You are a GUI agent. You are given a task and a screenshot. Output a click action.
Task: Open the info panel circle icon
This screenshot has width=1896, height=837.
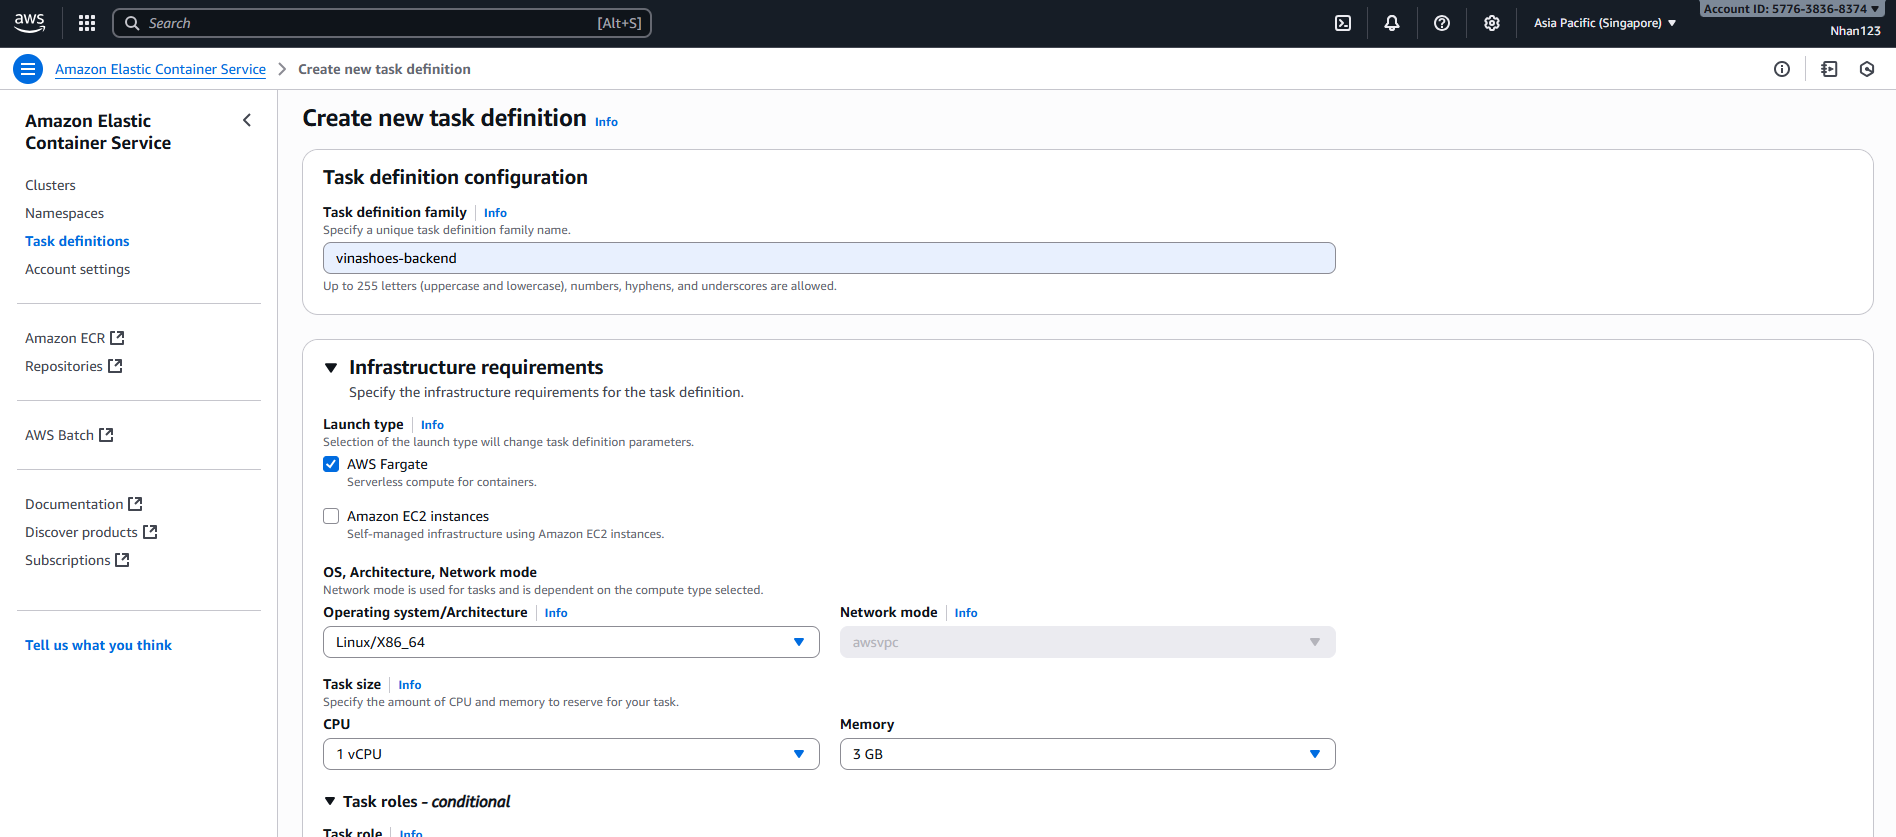point(1782,69)
